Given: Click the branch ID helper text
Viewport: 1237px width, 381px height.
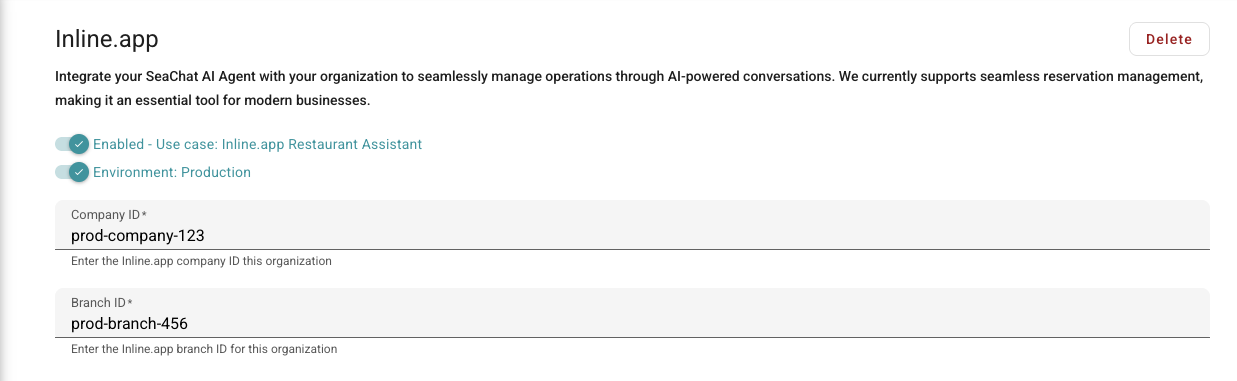Looking at the screenshot, I should coord(204,349).
